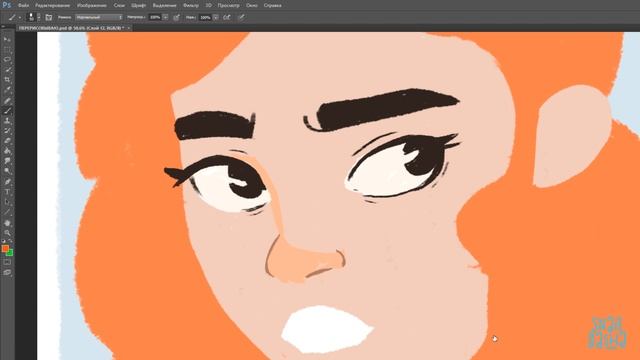This screenshot has width=640, height=360.
Task: Open the Выделение menu
Action: point(164,6)
